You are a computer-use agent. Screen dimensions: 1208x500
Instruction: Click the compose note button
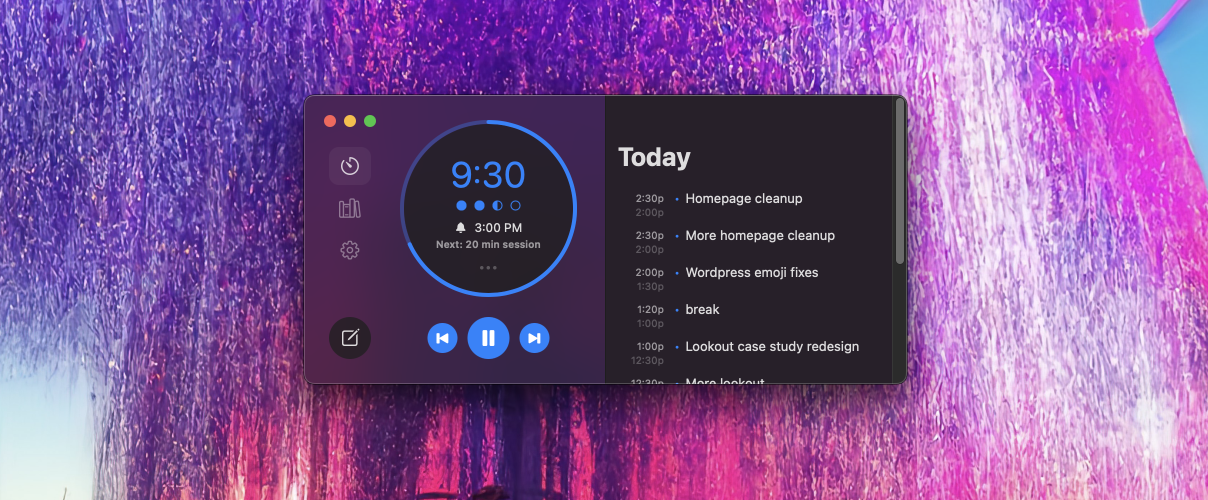[350, 338]
